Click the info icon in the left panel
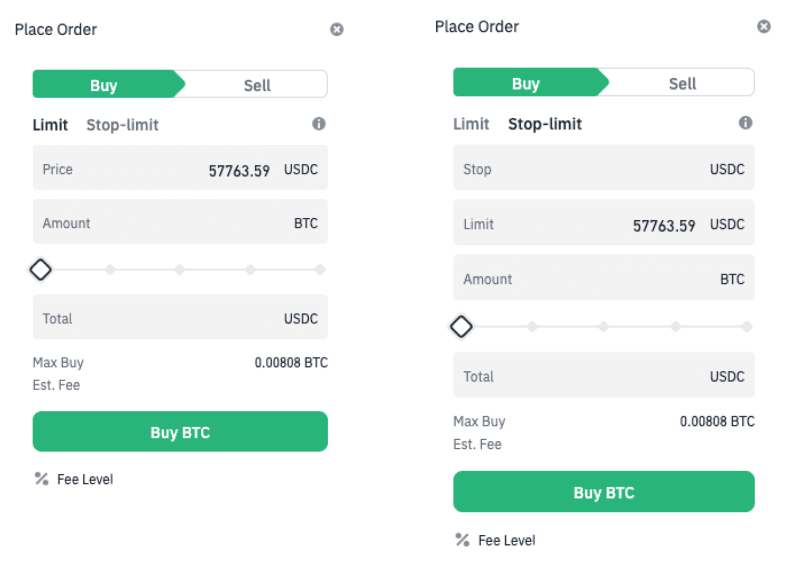This screenshot has width=794, height=565. [x=319, y=124]
